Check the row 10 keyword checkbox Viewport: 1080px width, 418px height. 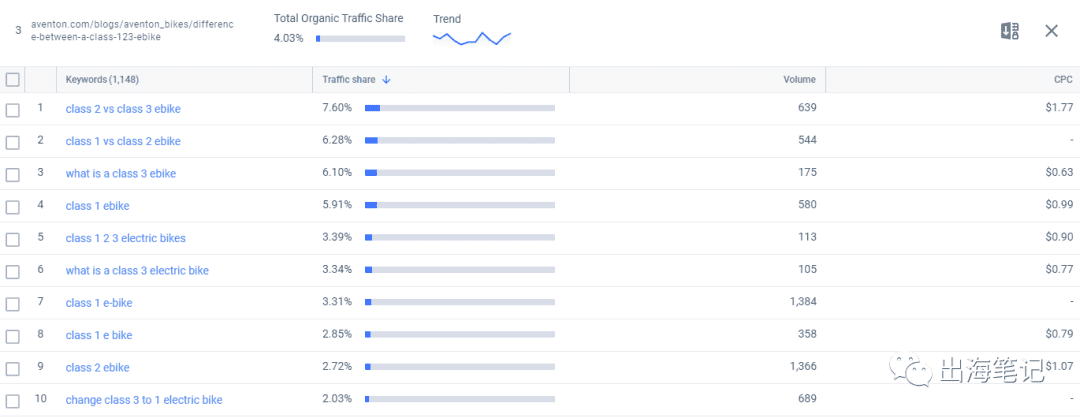pyautogui.click(x=13, y=400)
